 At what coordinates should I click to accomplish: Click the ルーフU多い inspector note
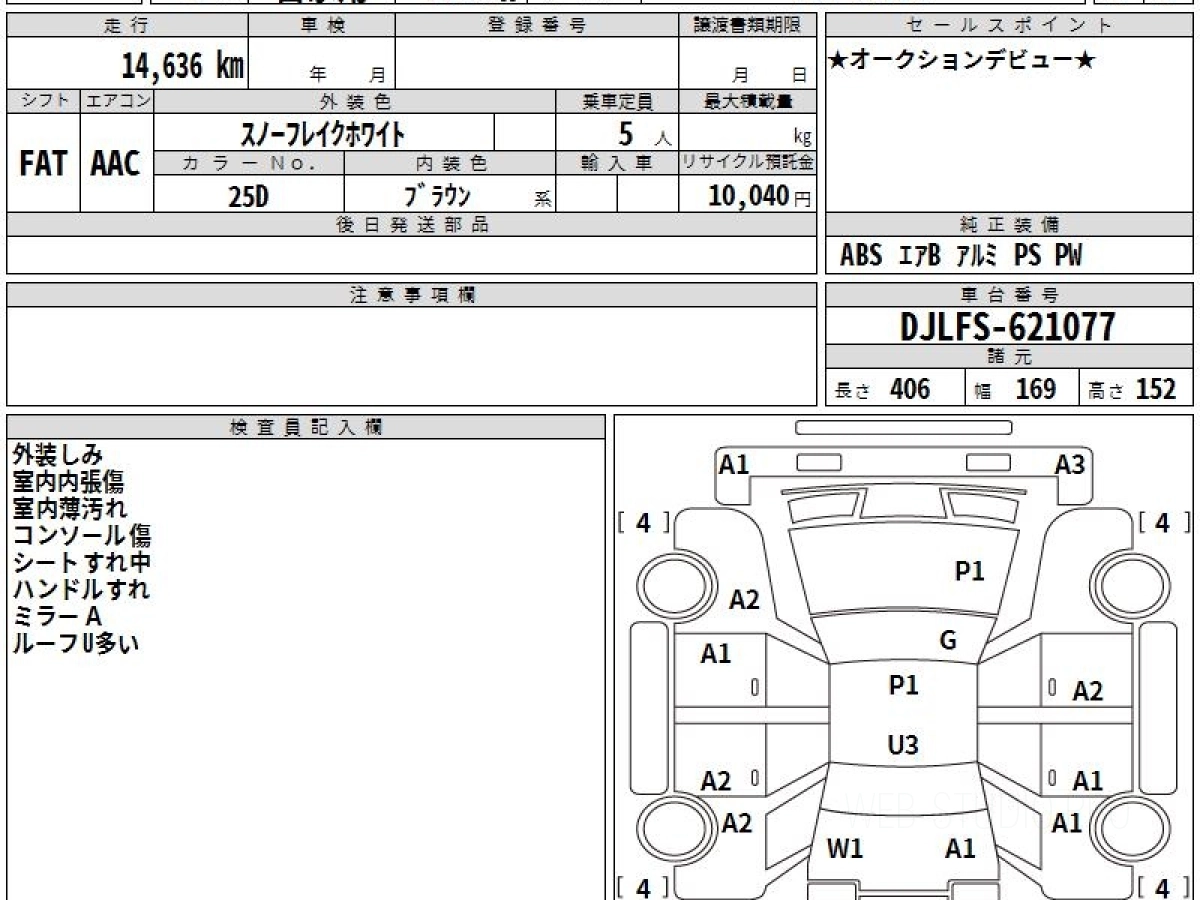pos(75,643)
